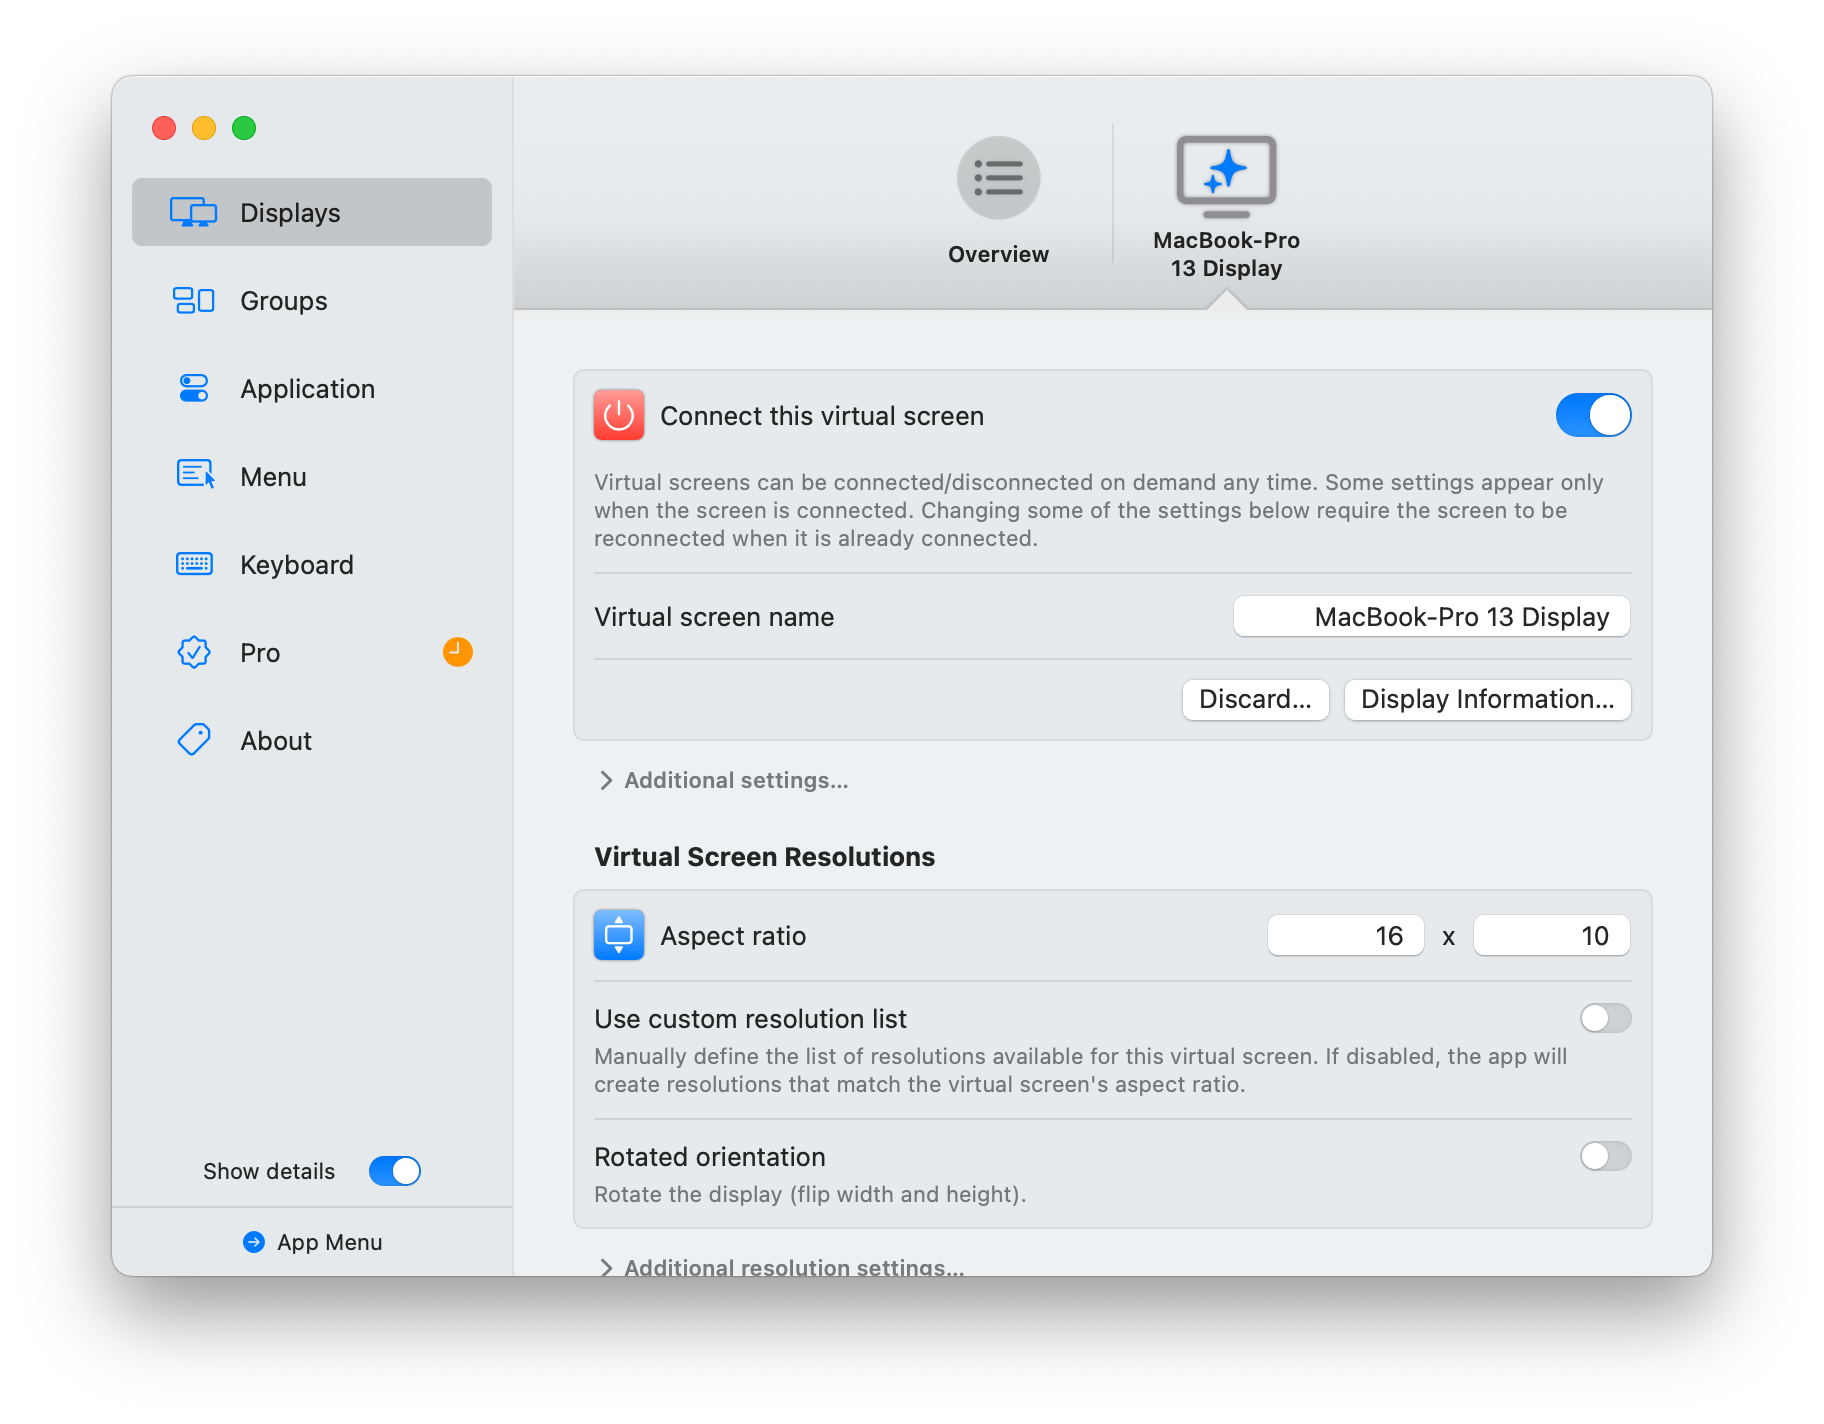Click the blue Aspect ratio icon
This screenshot has width=1824, height=1424.
coord(619,935)
